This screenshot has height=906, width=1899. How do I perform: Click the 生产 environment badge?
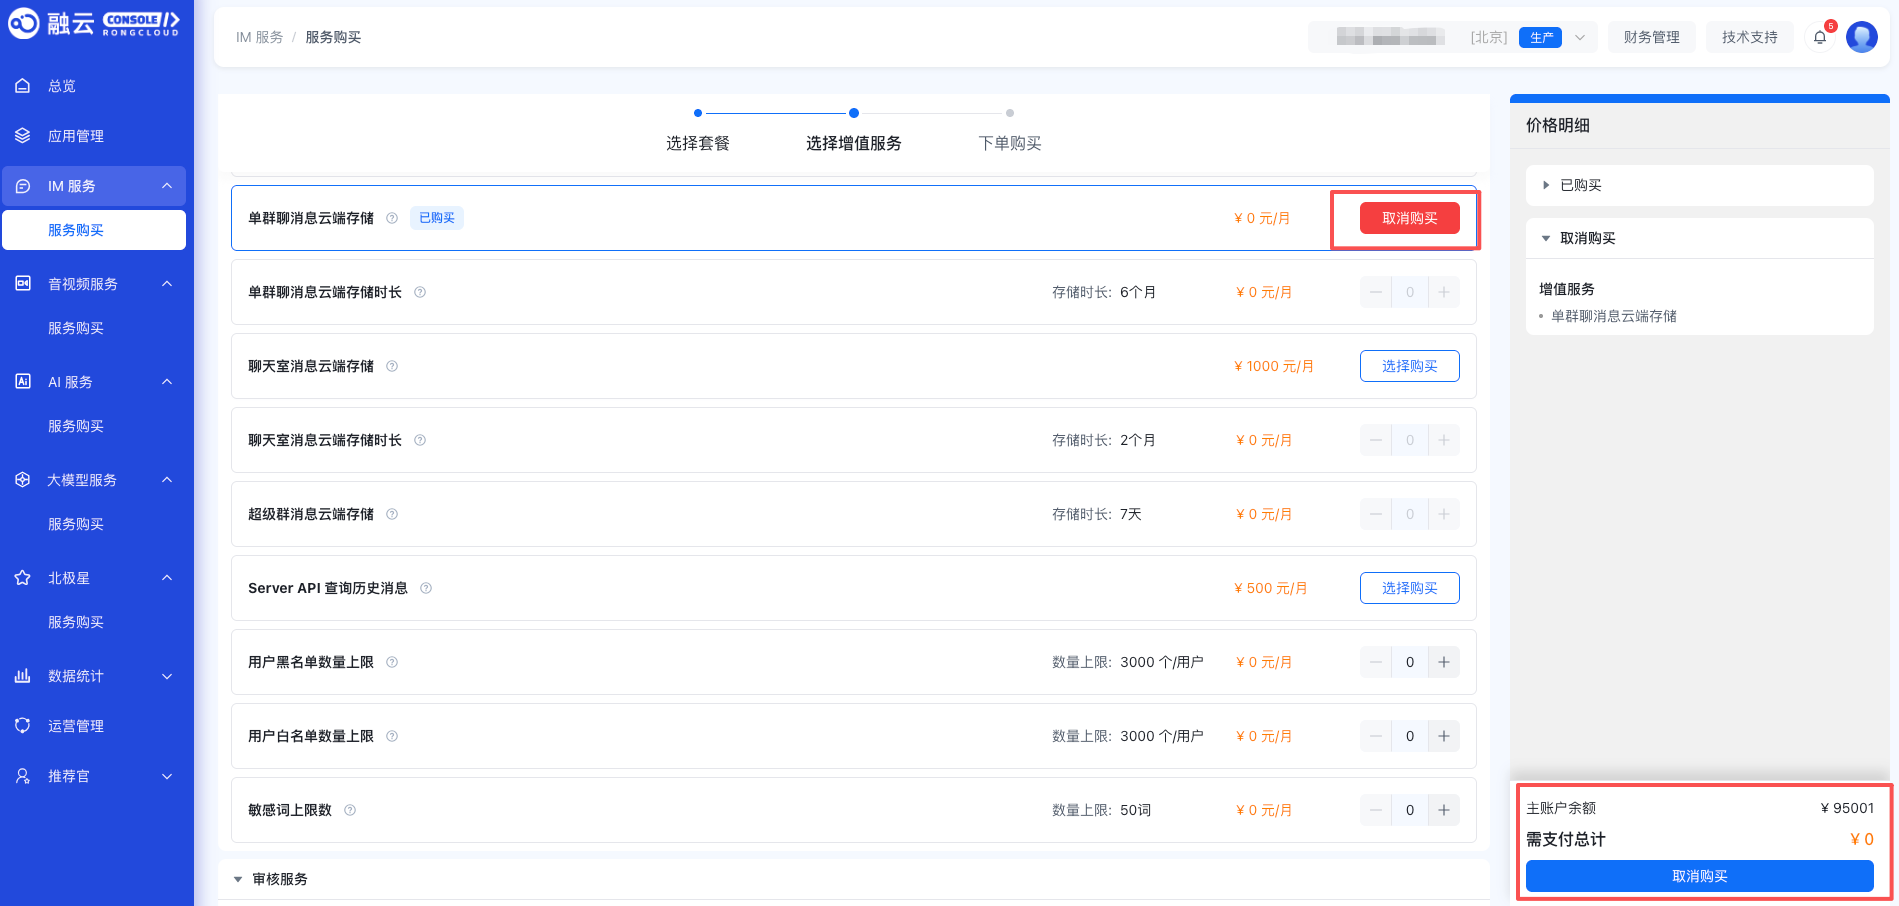(x=1540, y=37)
